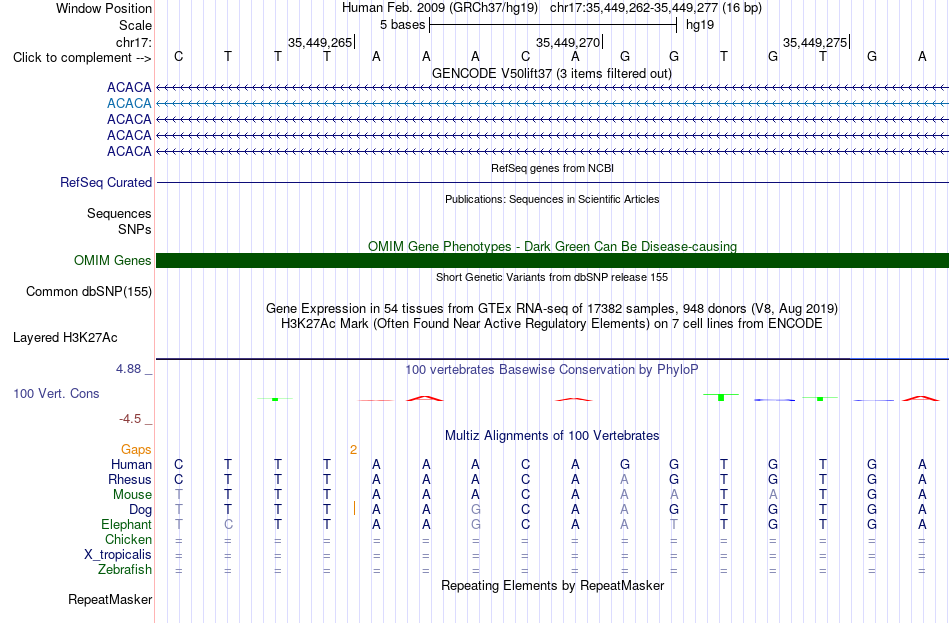Click the GTEx Gene Expression track title
Viewport: 950px width, 623px height.
tap(552, 308)
